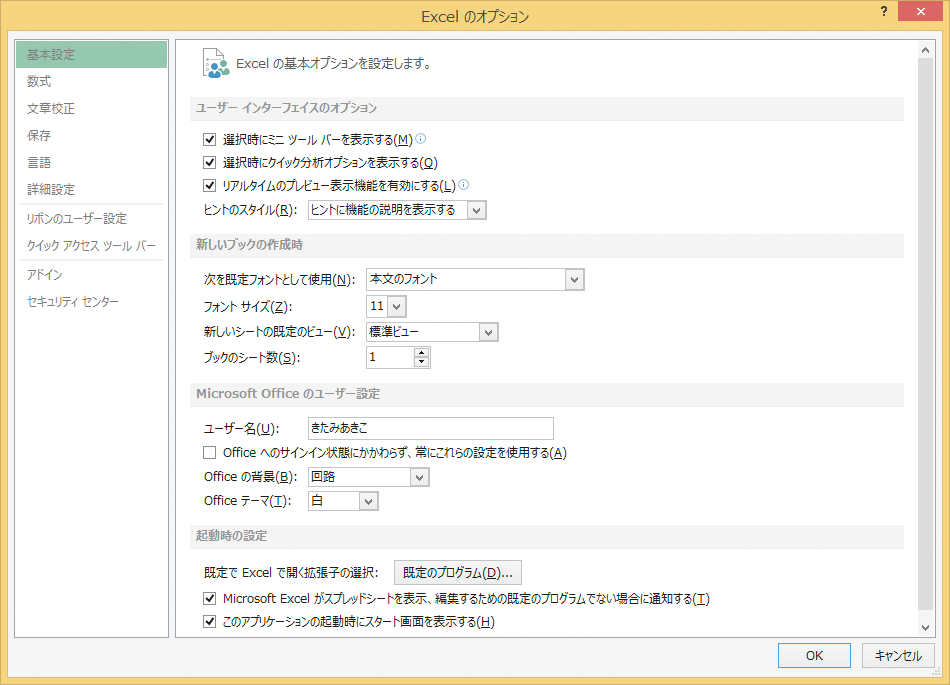Screen dimensions: 950x685
Task: Select 基本設定 category
Action: pyautogui.click(x=91, y=55)
